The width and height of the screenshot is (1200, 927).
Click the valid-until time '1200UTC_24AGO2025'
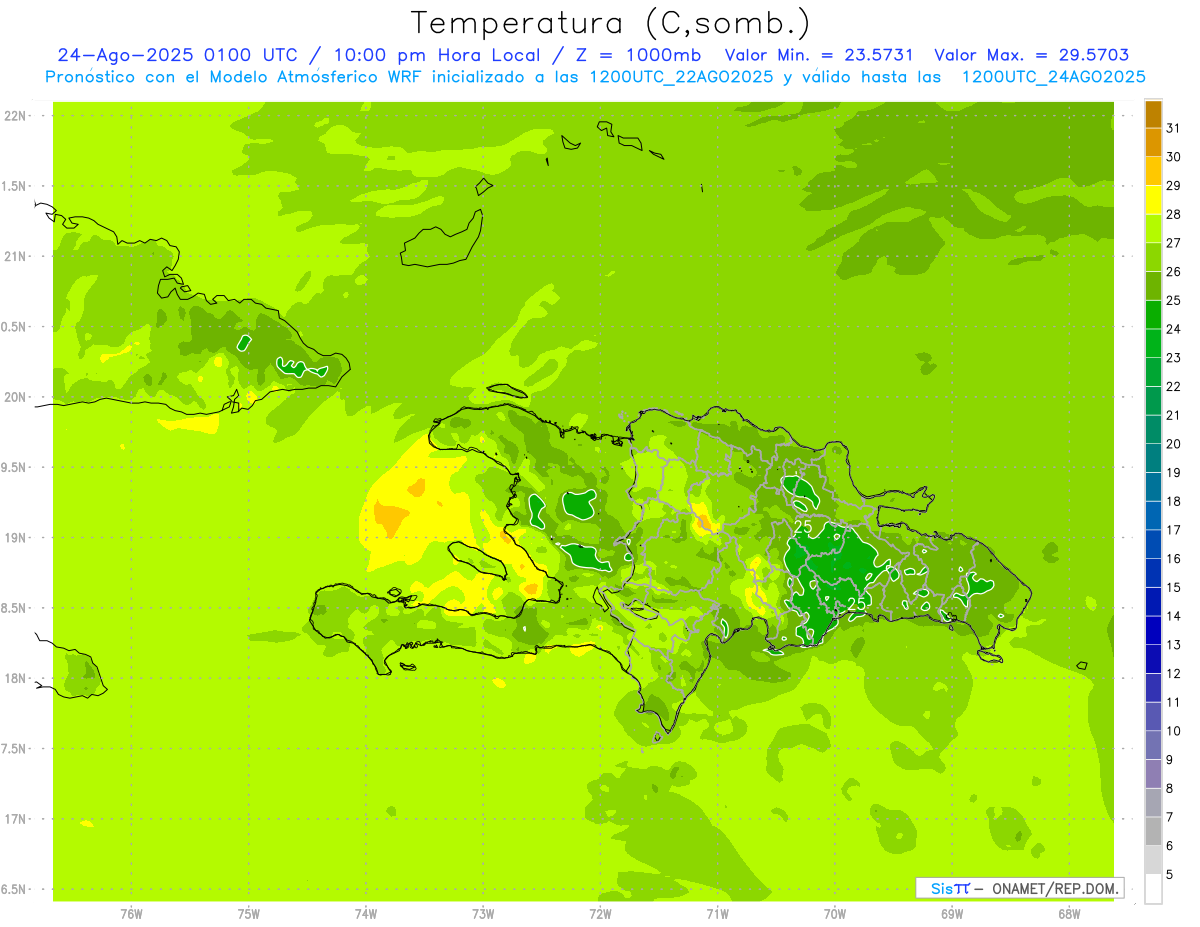1053,76
